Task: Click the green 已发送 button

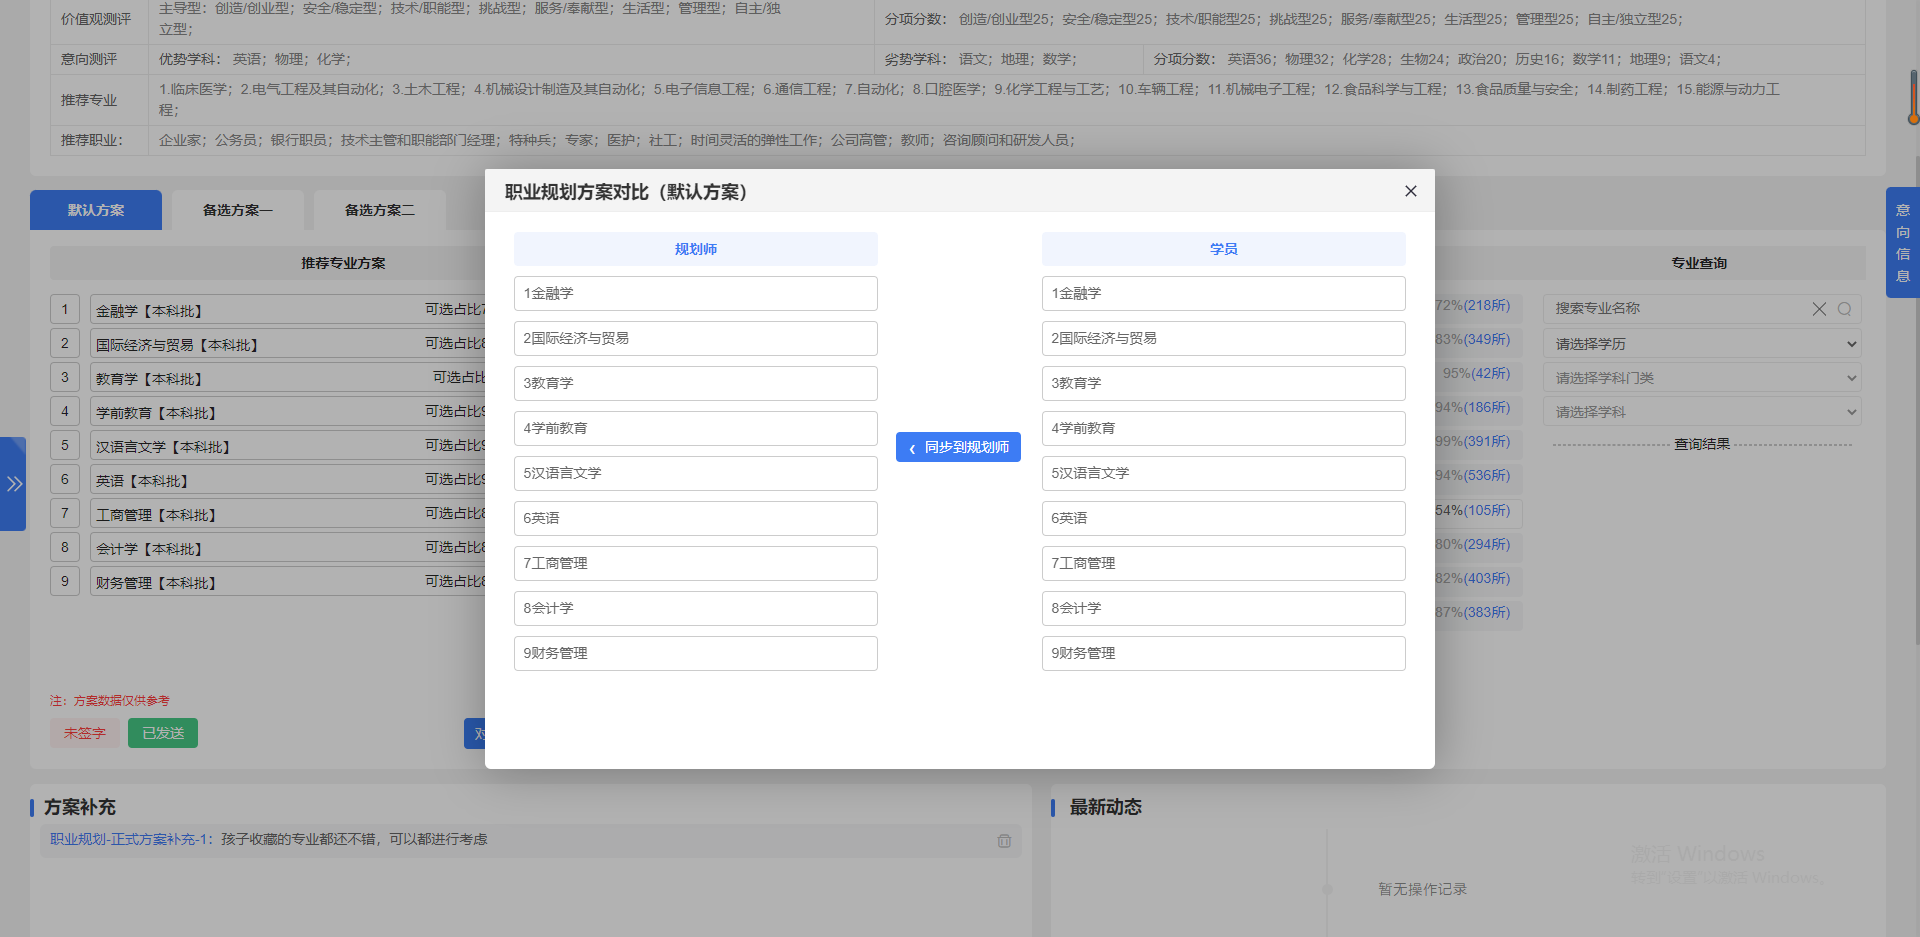Action: tap(162, 733)
